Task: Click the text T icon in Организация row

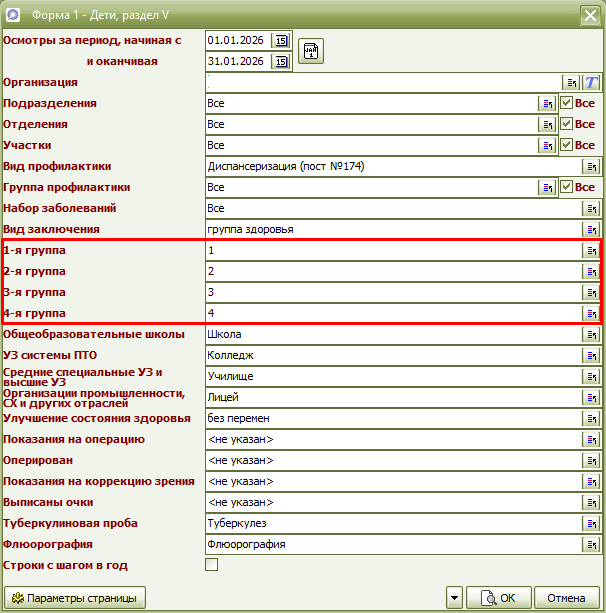Action: pyautogui.click(x=592, y=82)
